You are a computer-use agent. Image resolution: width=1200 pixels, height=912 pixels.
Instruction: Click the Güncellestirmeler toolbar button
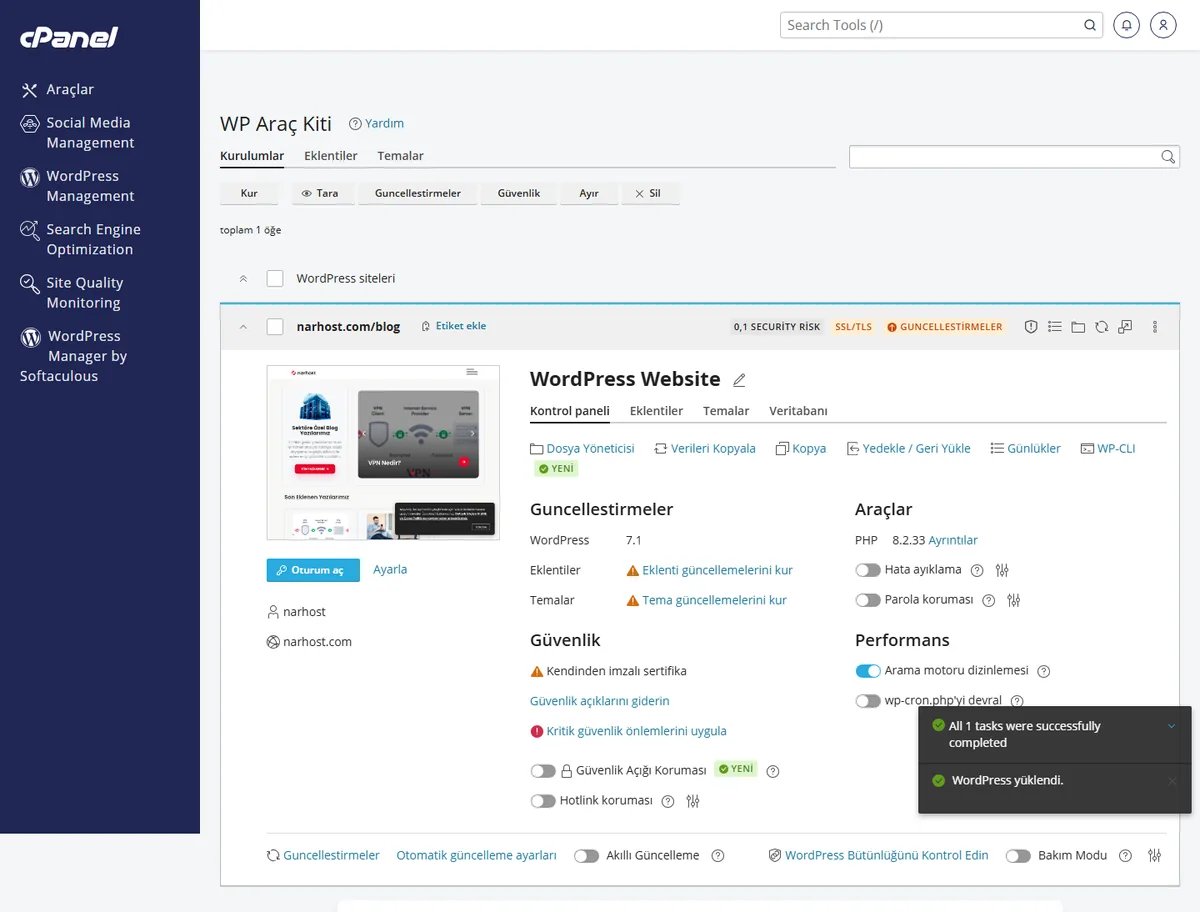pyautogui.click(x=418, y=193)
